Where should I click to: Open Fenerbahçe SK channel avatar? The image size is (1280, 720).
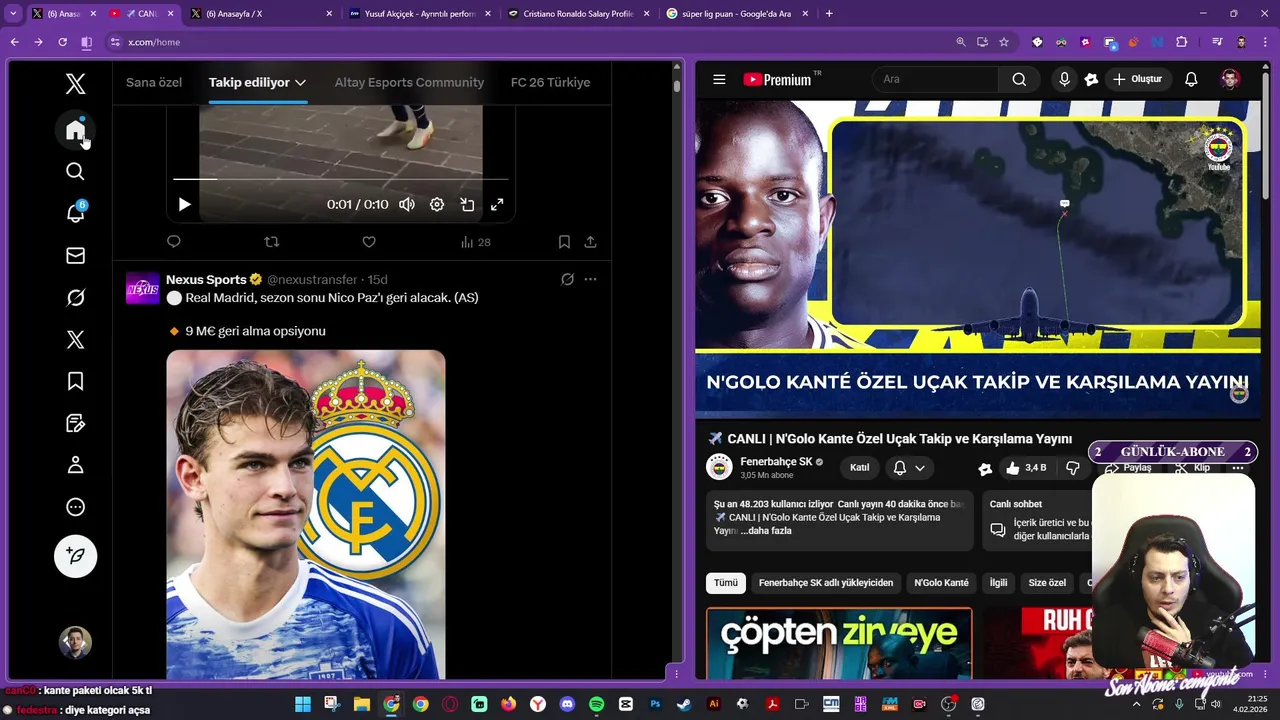point(719,467)
